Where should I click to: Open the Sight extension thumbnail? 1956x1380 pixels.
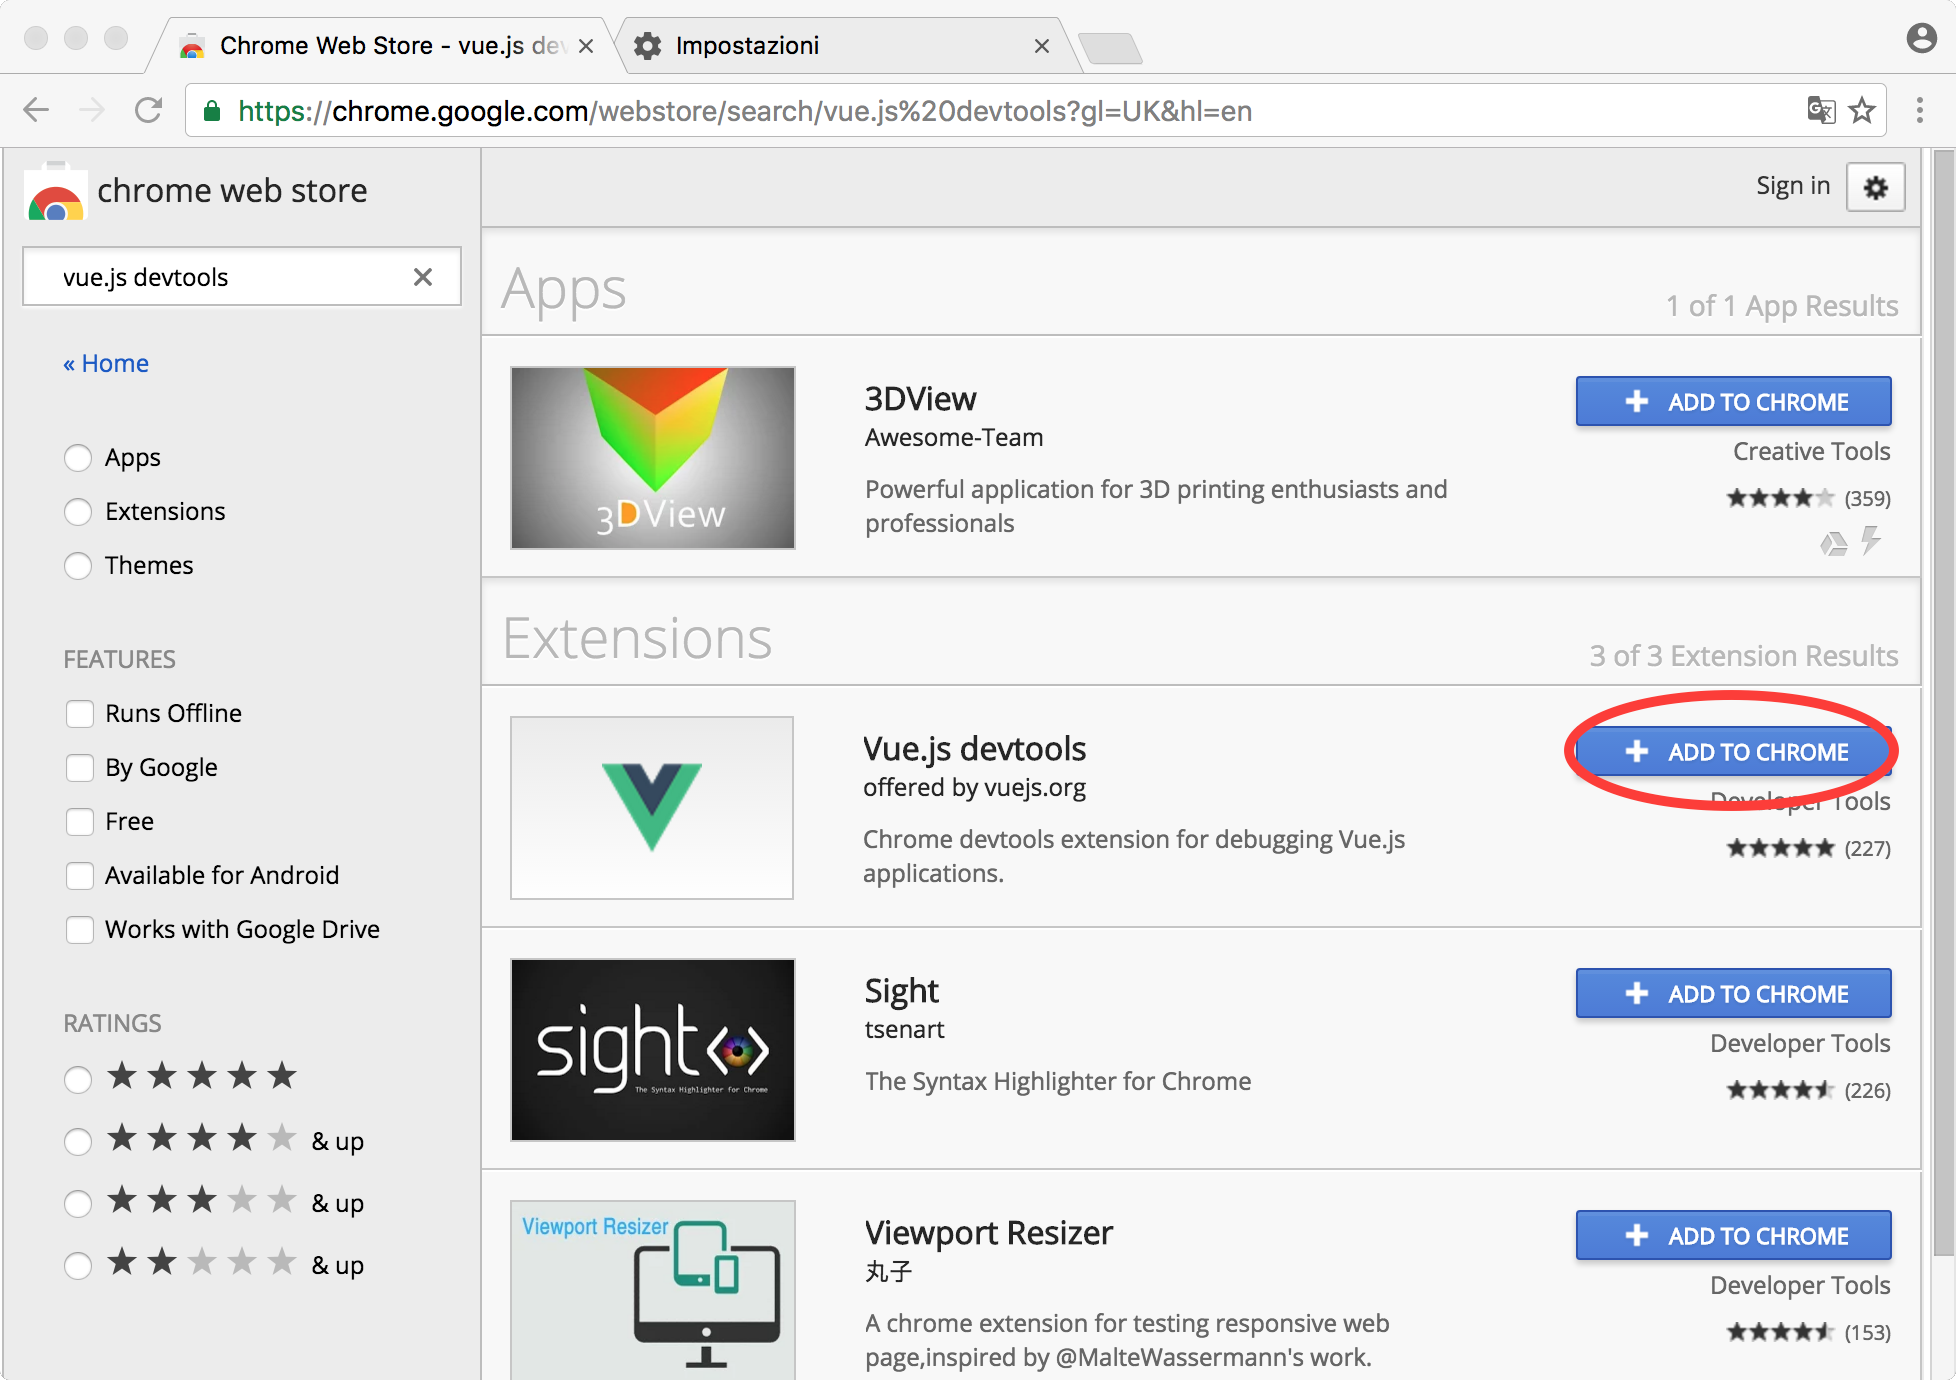pos(653,1050)
